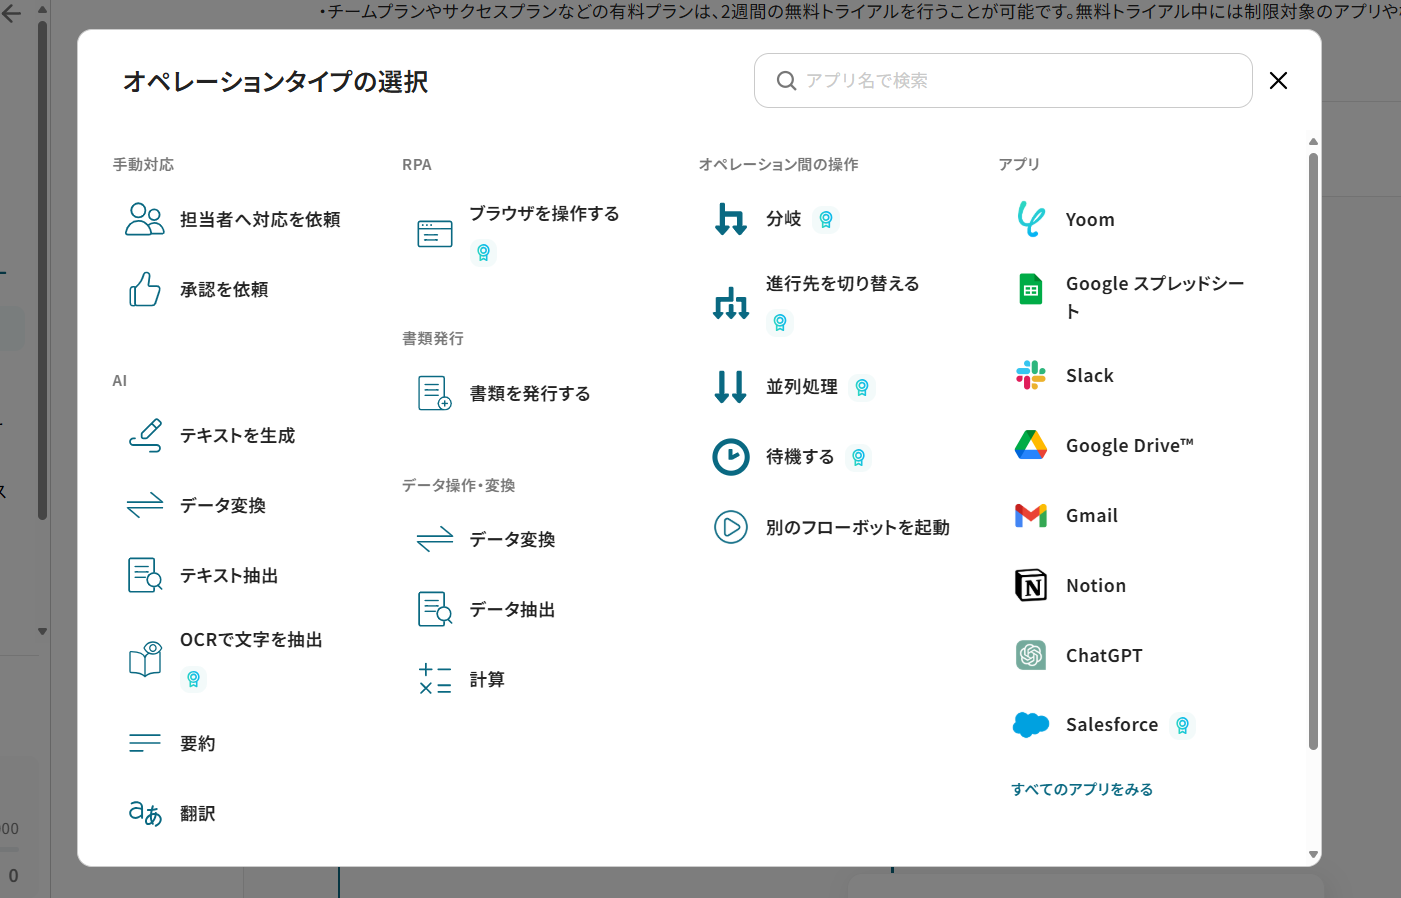Image resolution: width=1401 pixels, height=898 pixels.
Task: Pick the ChatGPT app icon
Action: (x=1030, y=656)
